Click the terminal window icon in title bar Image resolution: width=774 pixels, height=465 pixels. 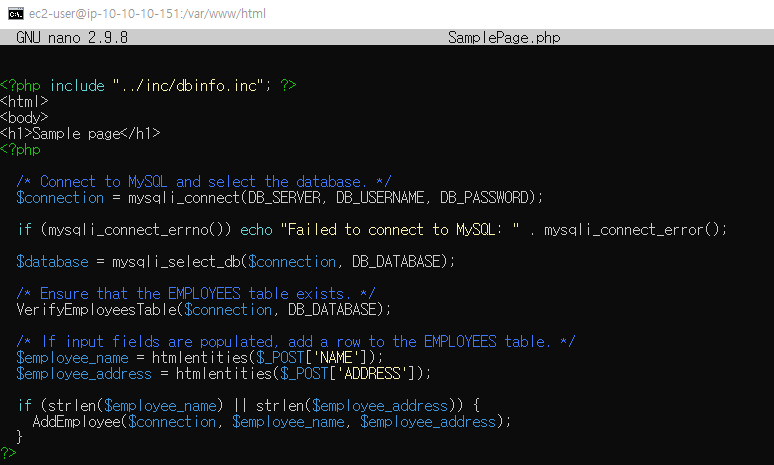(16, 14)
